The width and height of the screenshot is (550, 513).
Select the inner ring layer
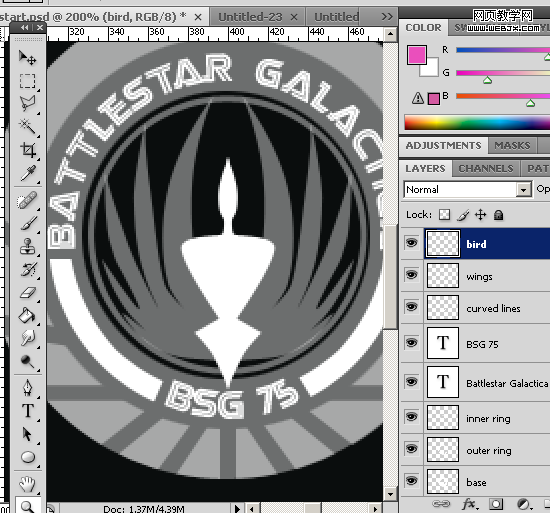coord(475,418)
